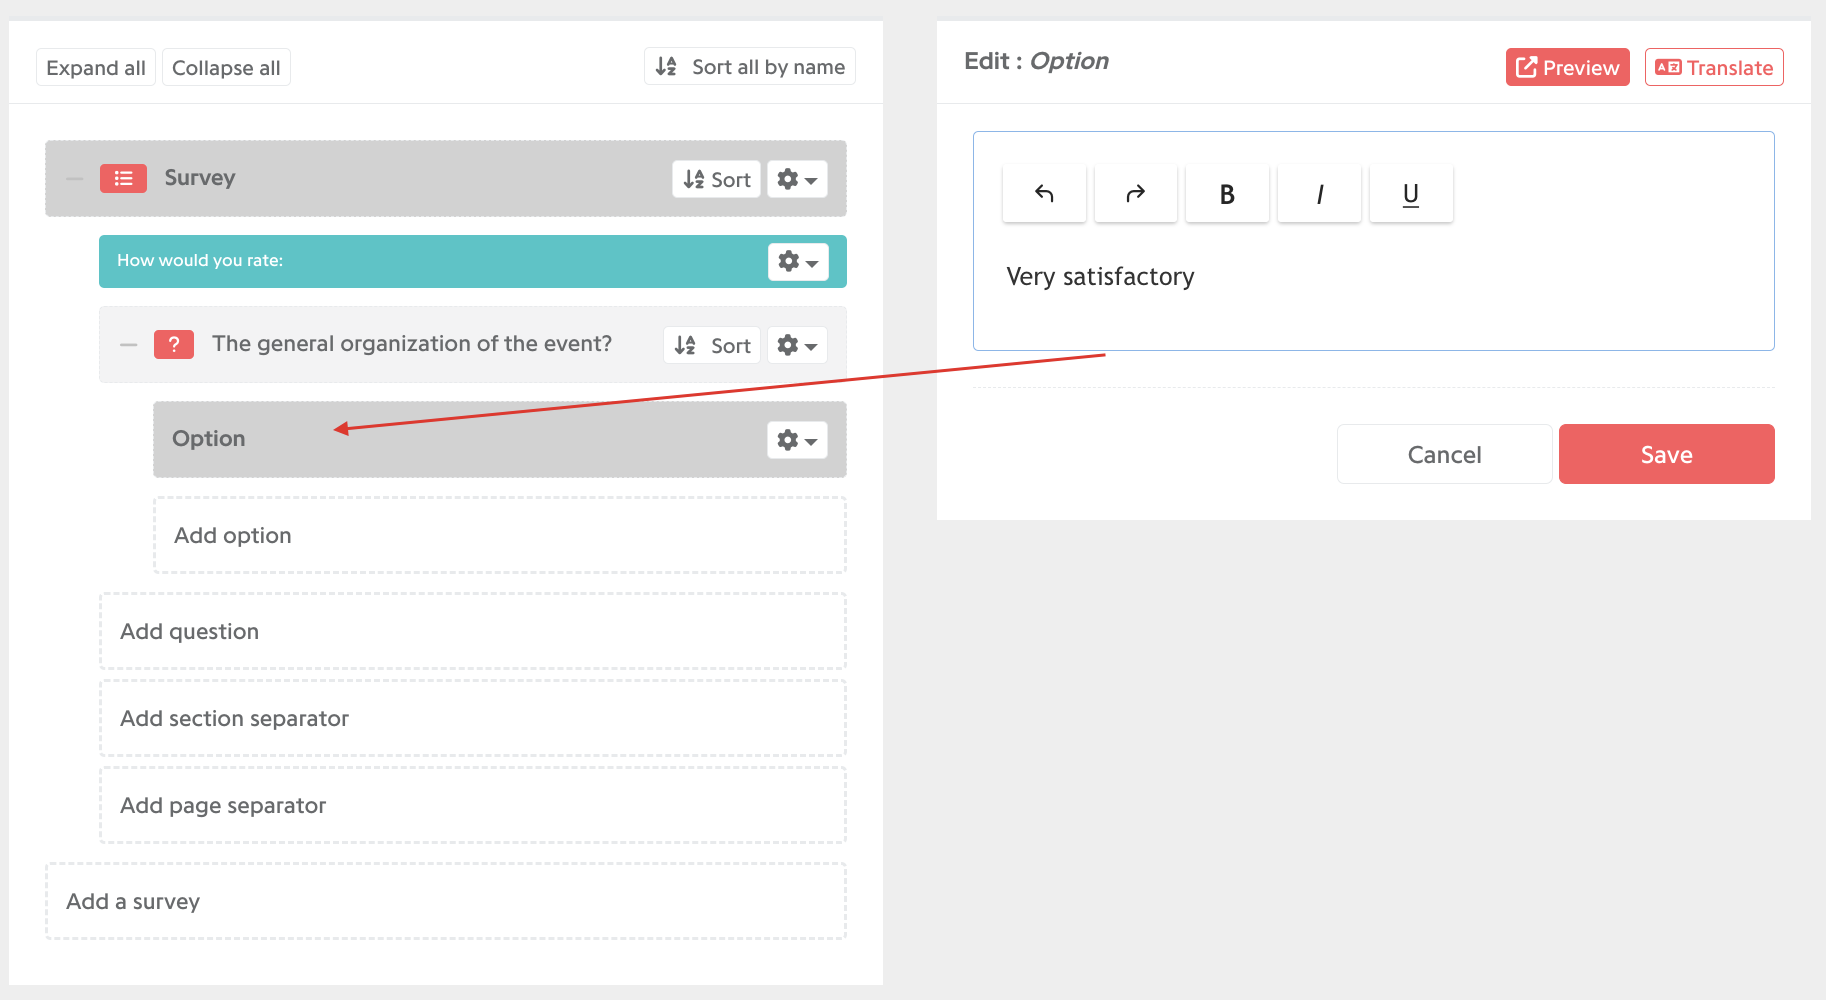
Task: Open the Translate button
Action: [x=1714, y=67]
